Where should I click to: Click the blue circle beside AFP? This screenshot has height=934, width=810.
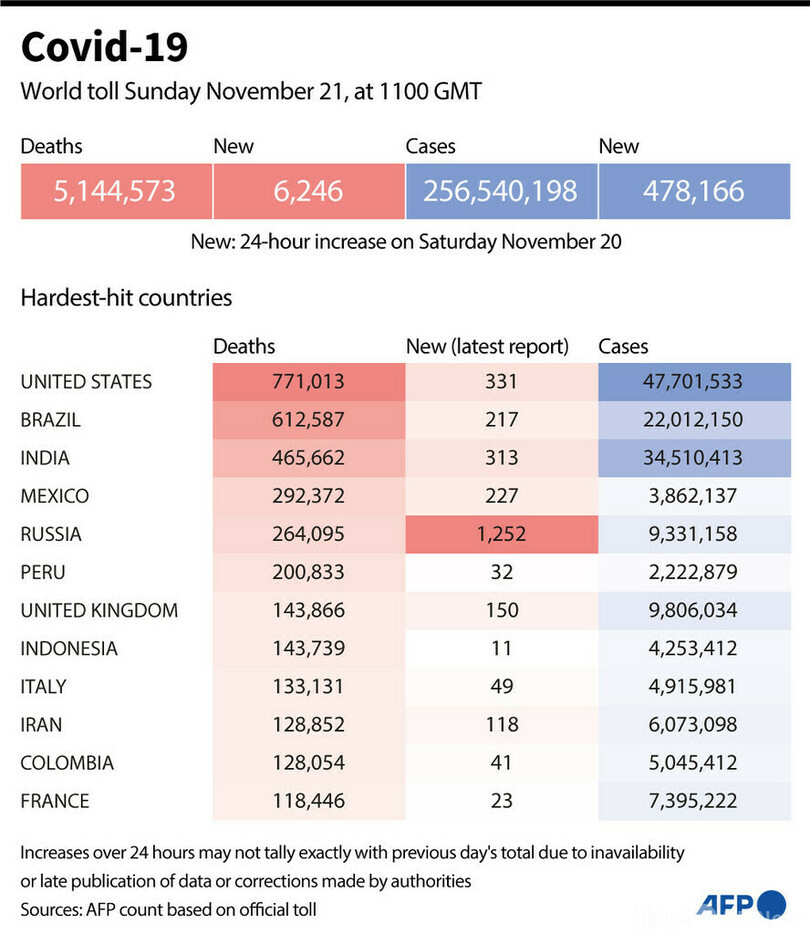point(772,904)
